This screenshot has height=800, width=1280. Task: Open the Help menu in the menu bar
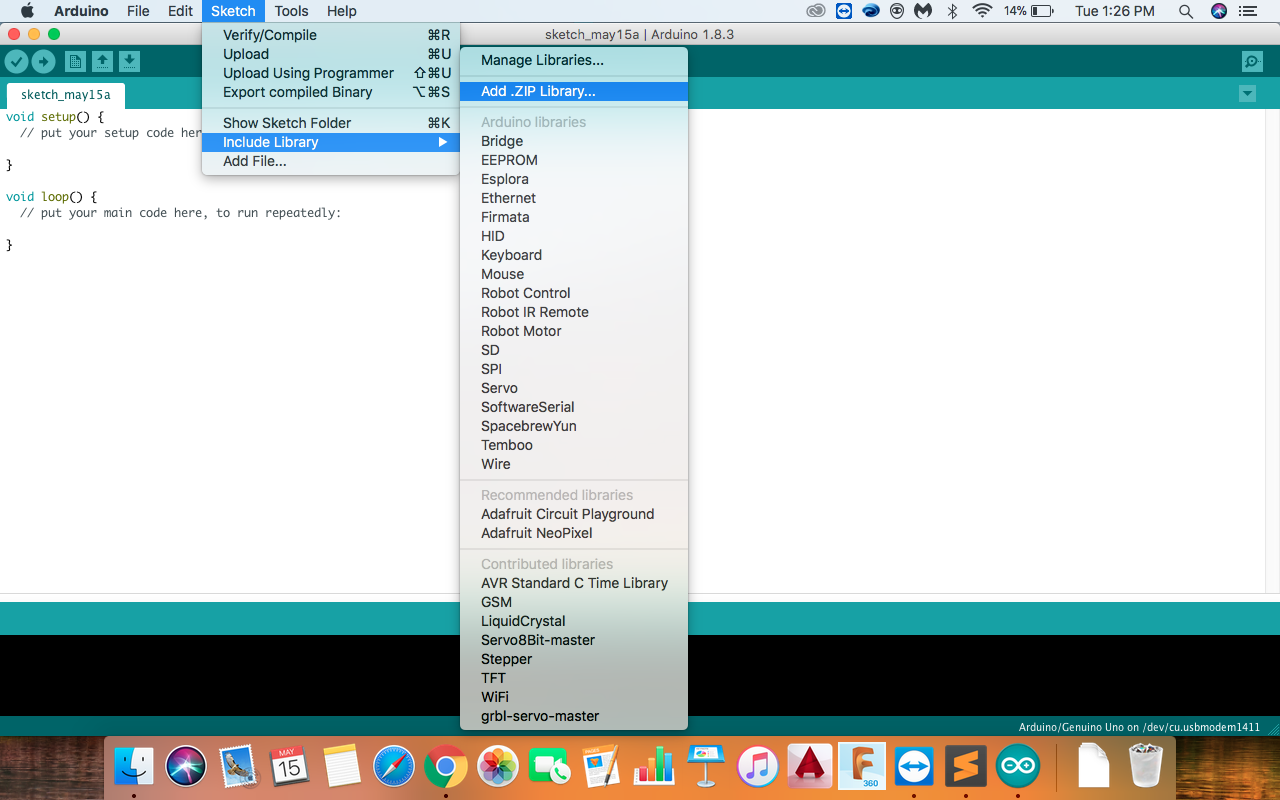pyautogui.click(x=342, y=11)
